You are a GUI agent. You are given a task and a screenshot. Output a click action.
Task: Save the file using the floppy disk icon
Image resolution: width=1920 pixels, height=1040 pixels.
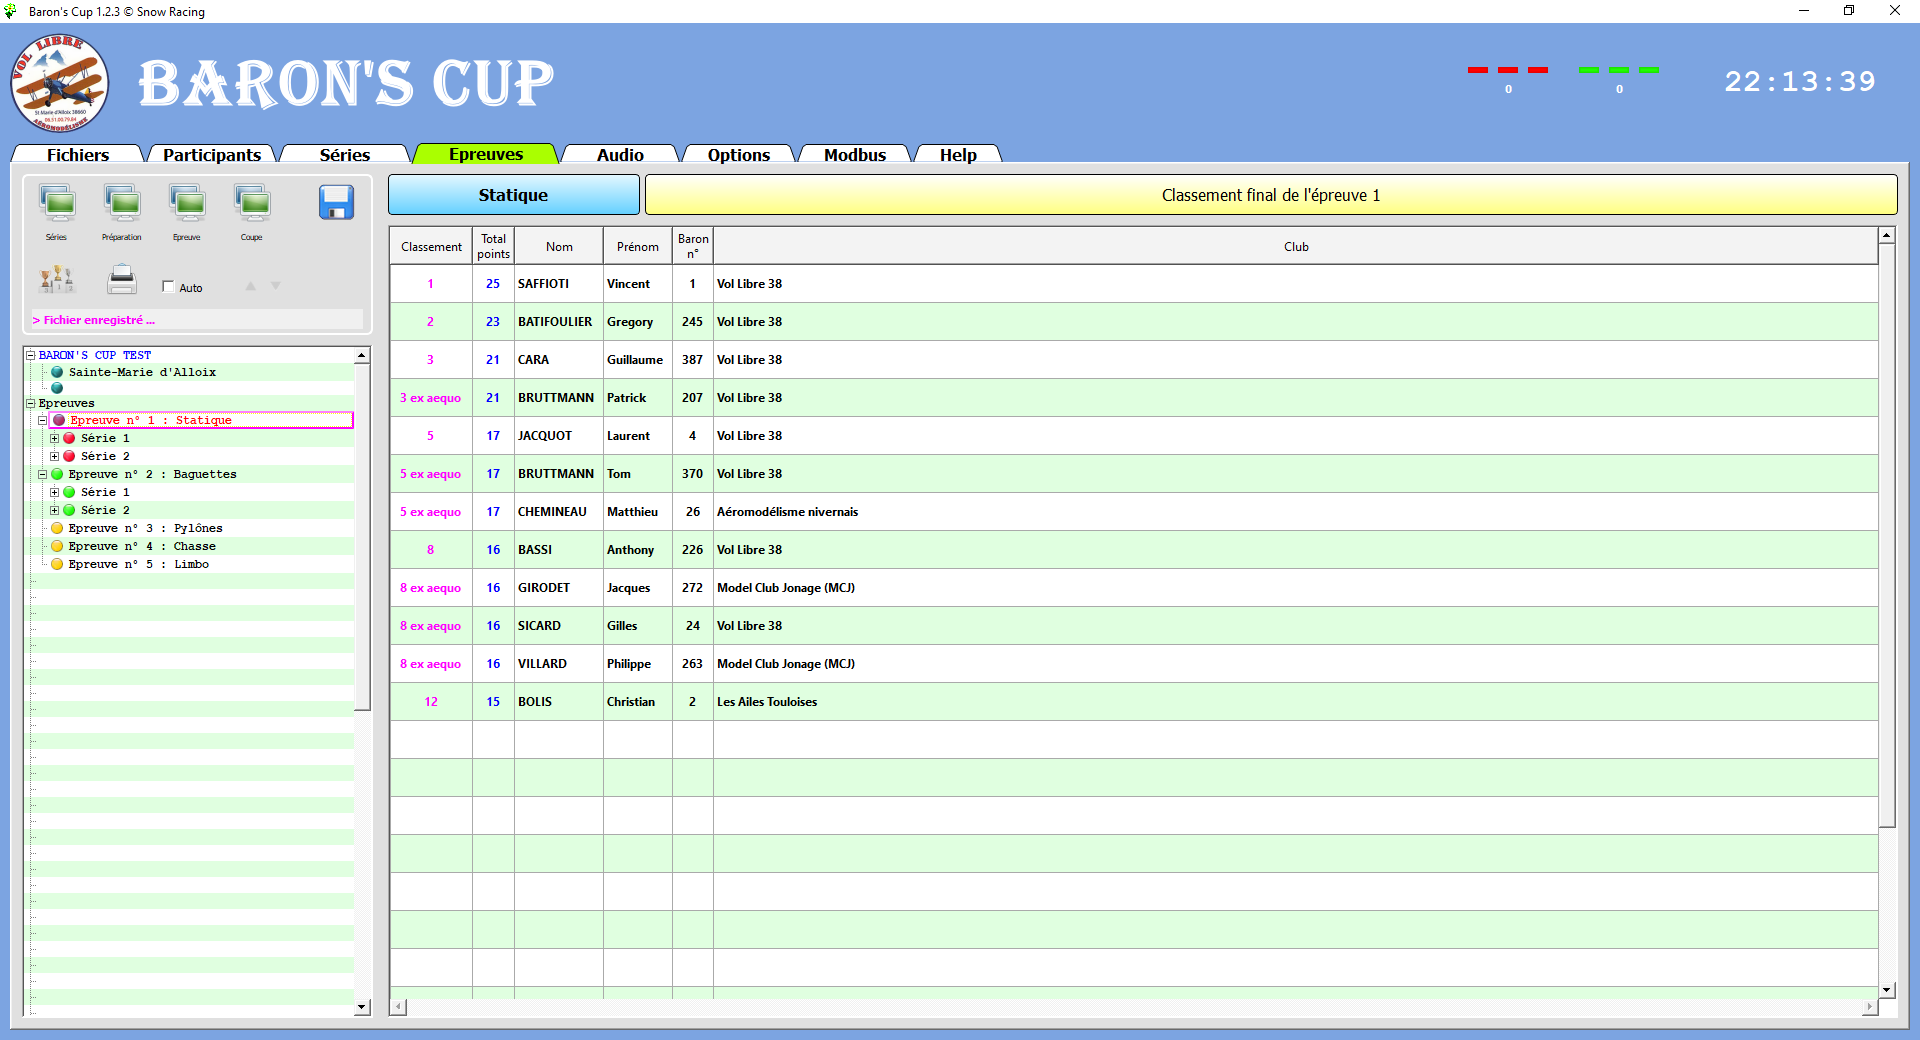[337, 203]
